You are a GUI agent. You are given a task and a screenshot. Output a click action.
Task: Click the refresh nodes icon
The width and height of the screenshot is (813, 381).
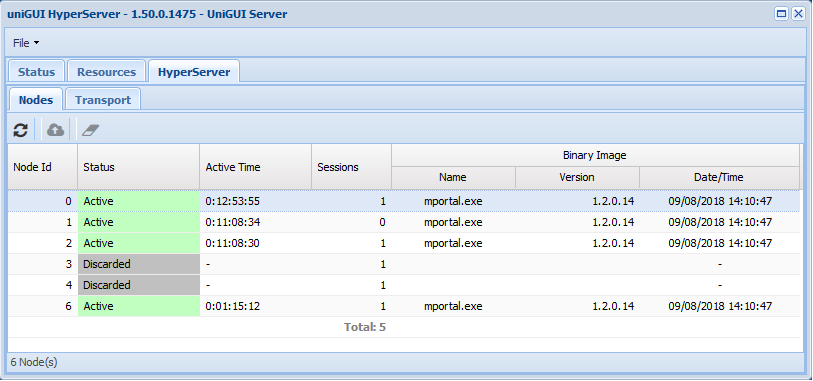(x=21, y=130)
